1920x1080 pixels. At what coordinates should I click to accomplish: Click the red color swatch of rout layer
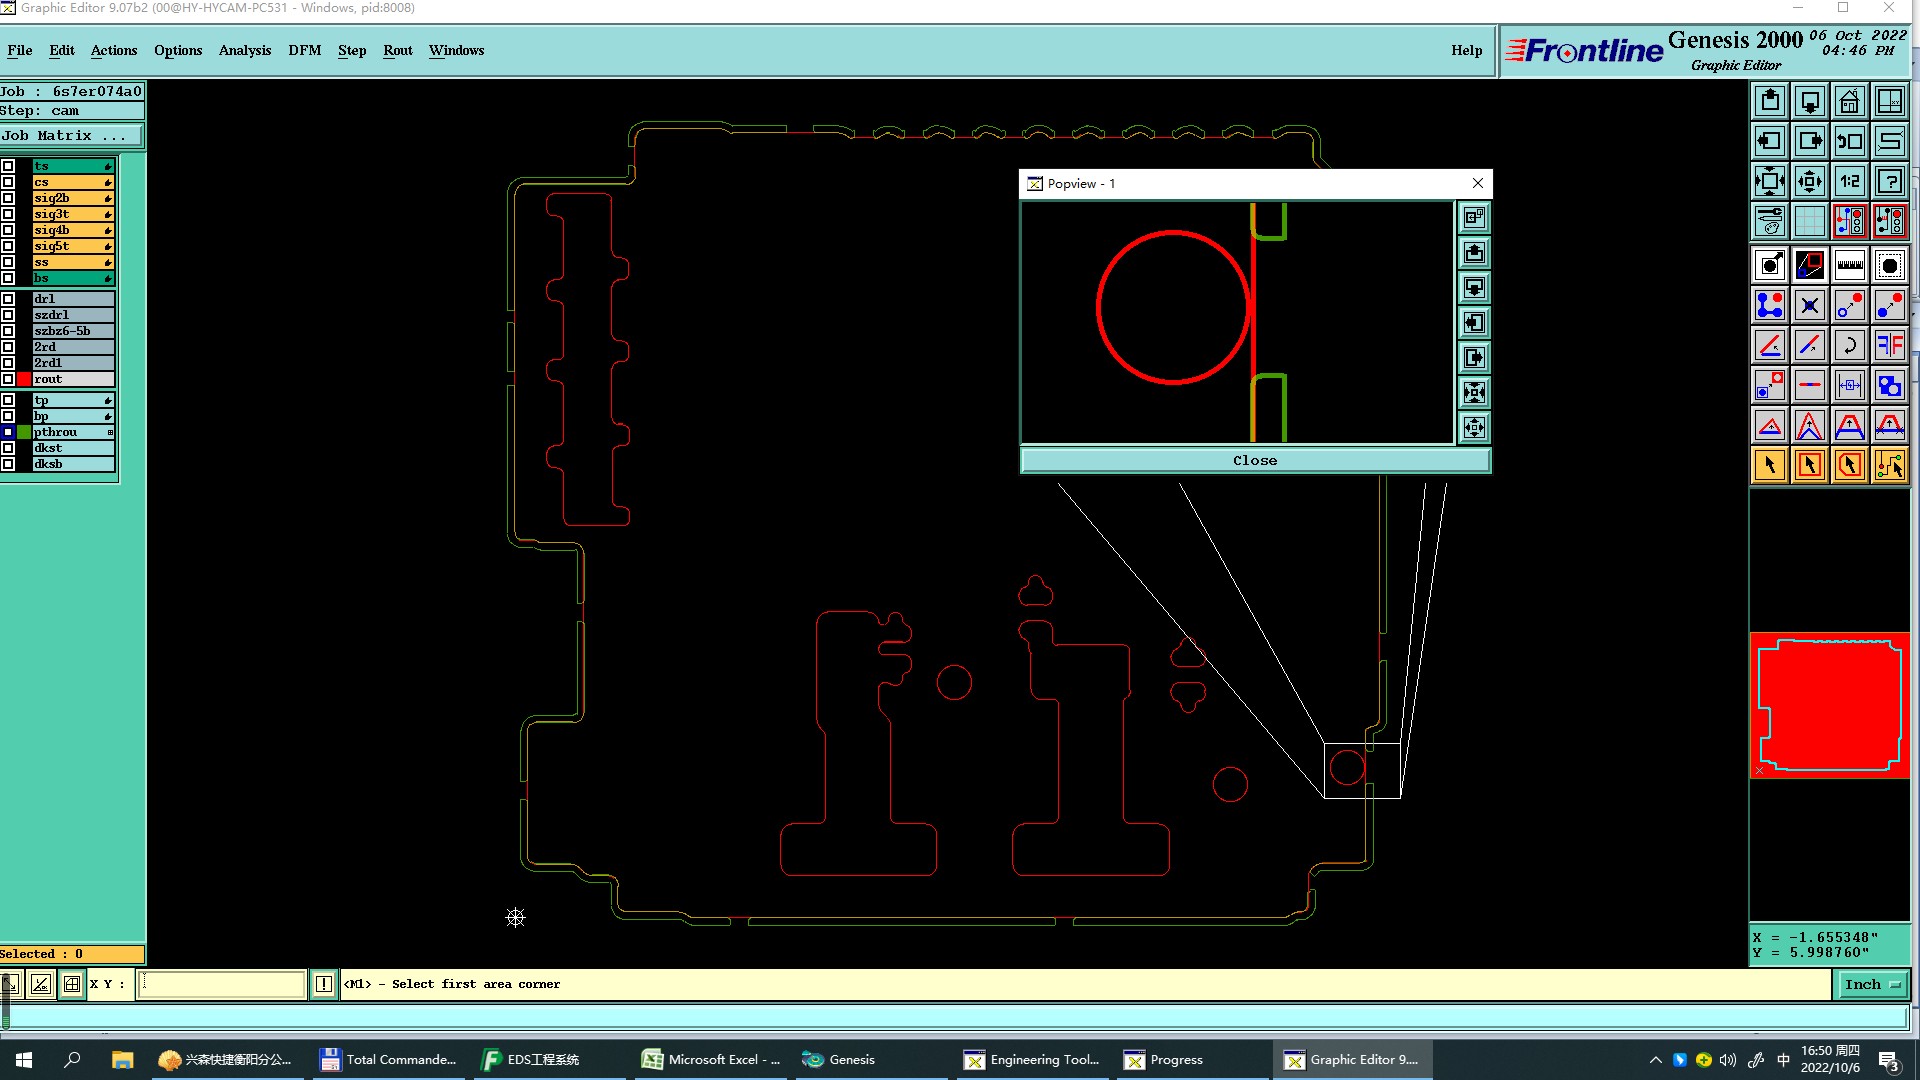pyautogui.click(x=24, y=379)
